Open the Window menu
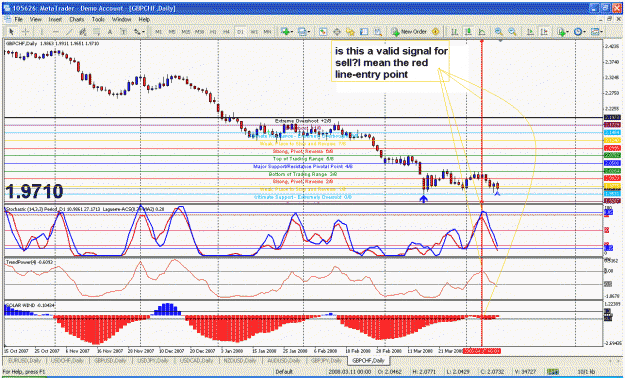The height and width of the screenshot is (378, 625). pyautogui.click(x=121, y=19)
